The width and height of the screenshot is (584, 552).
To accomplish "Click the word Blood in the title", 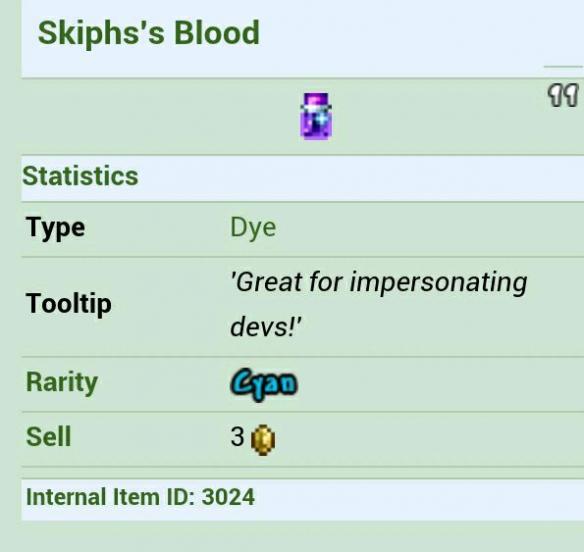I will pyautogui.click(x=217, y=33).
